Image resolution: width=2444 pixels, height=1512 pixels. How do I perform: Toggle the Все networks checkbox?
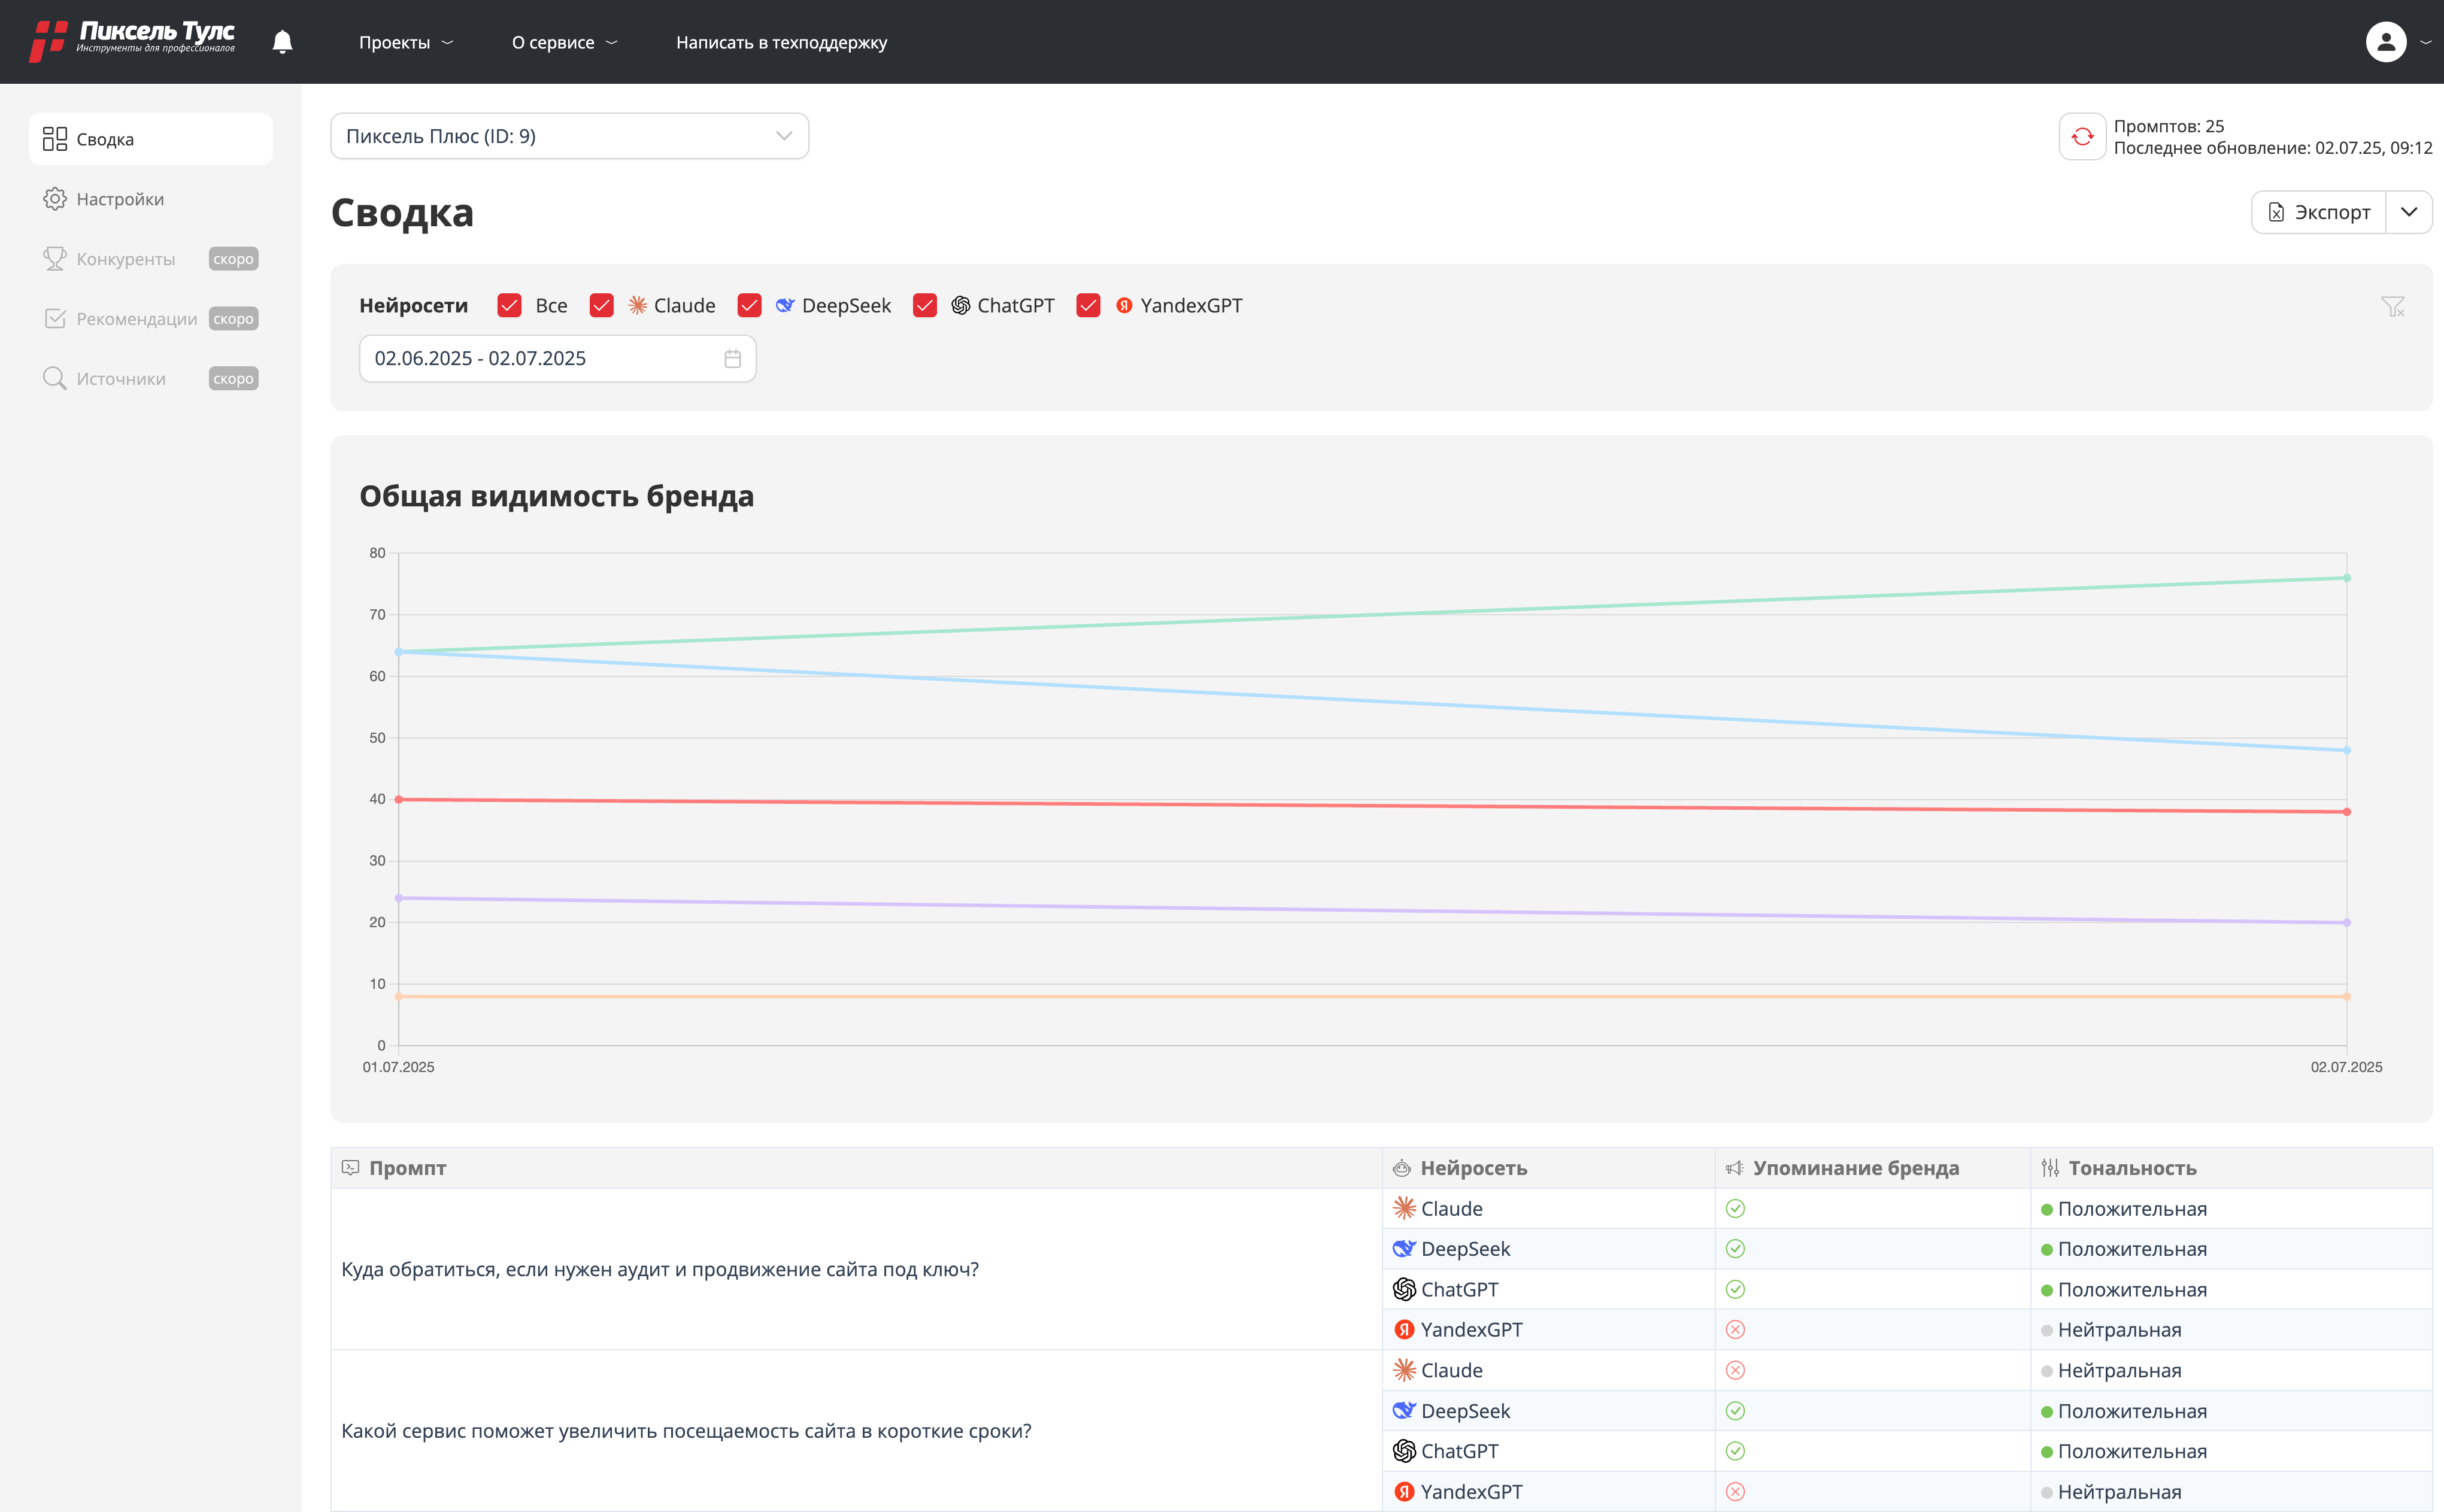pos(509,306)
